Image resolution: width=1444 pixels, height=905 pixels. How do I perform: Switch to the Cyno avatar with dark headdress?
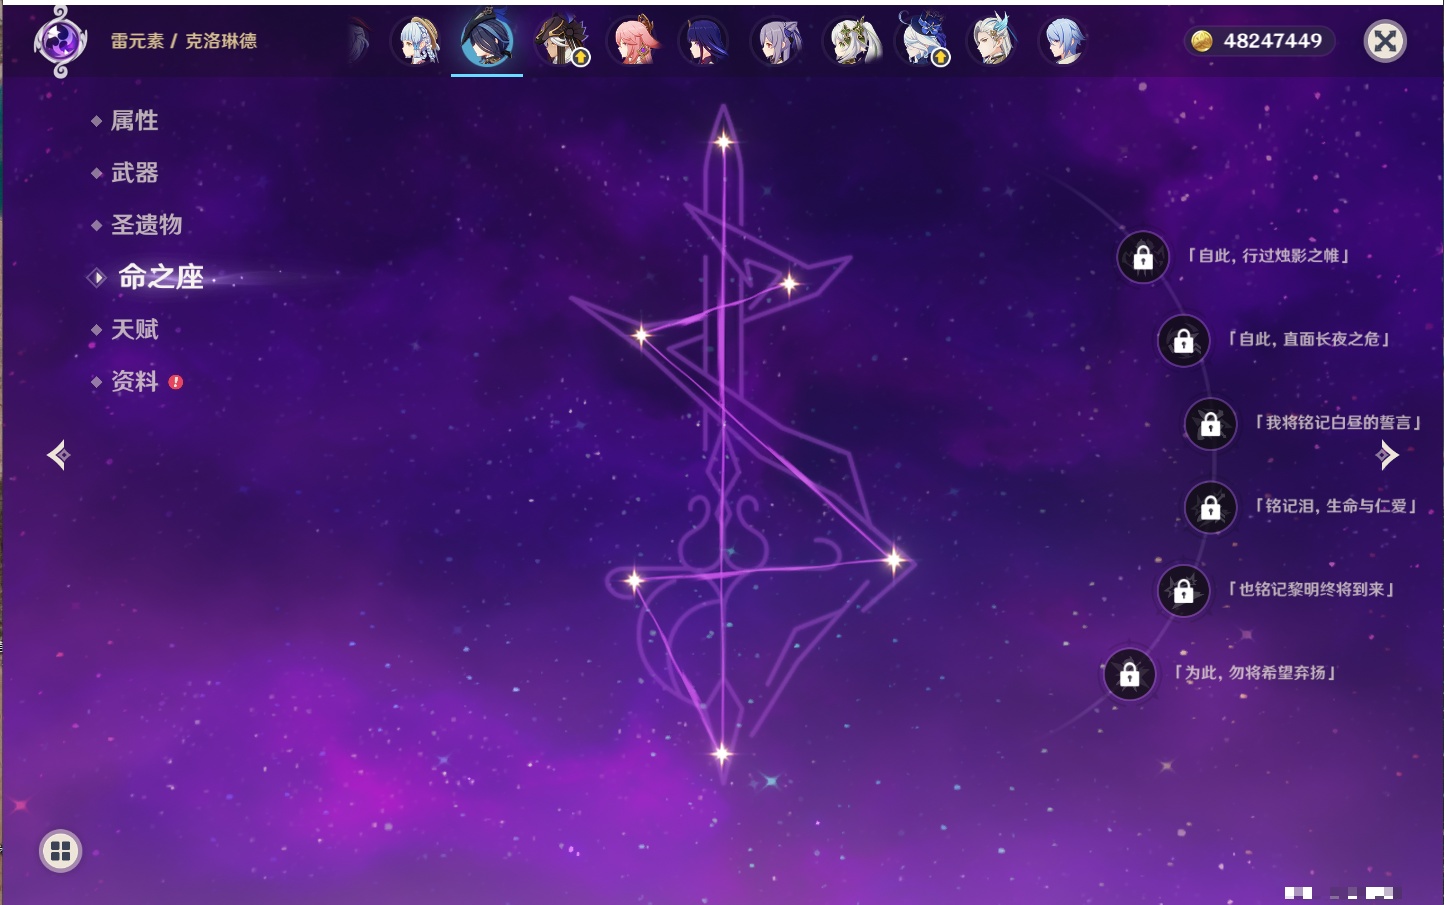[561, 41]
